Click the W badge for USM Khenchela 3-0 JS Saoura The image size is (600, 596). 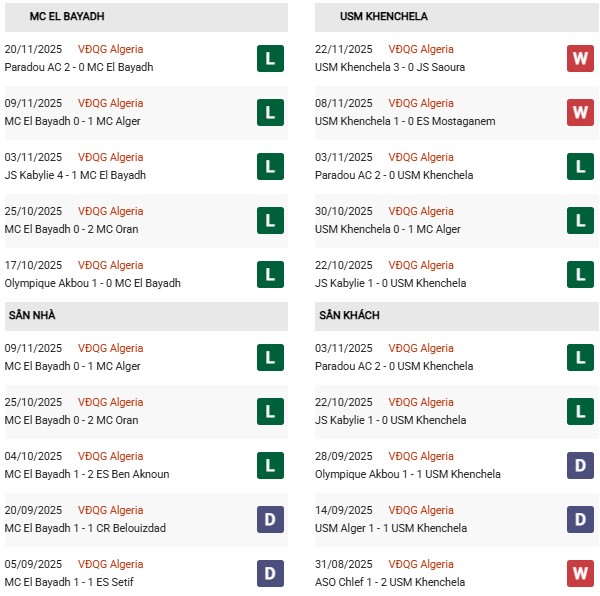pos(580,59)
